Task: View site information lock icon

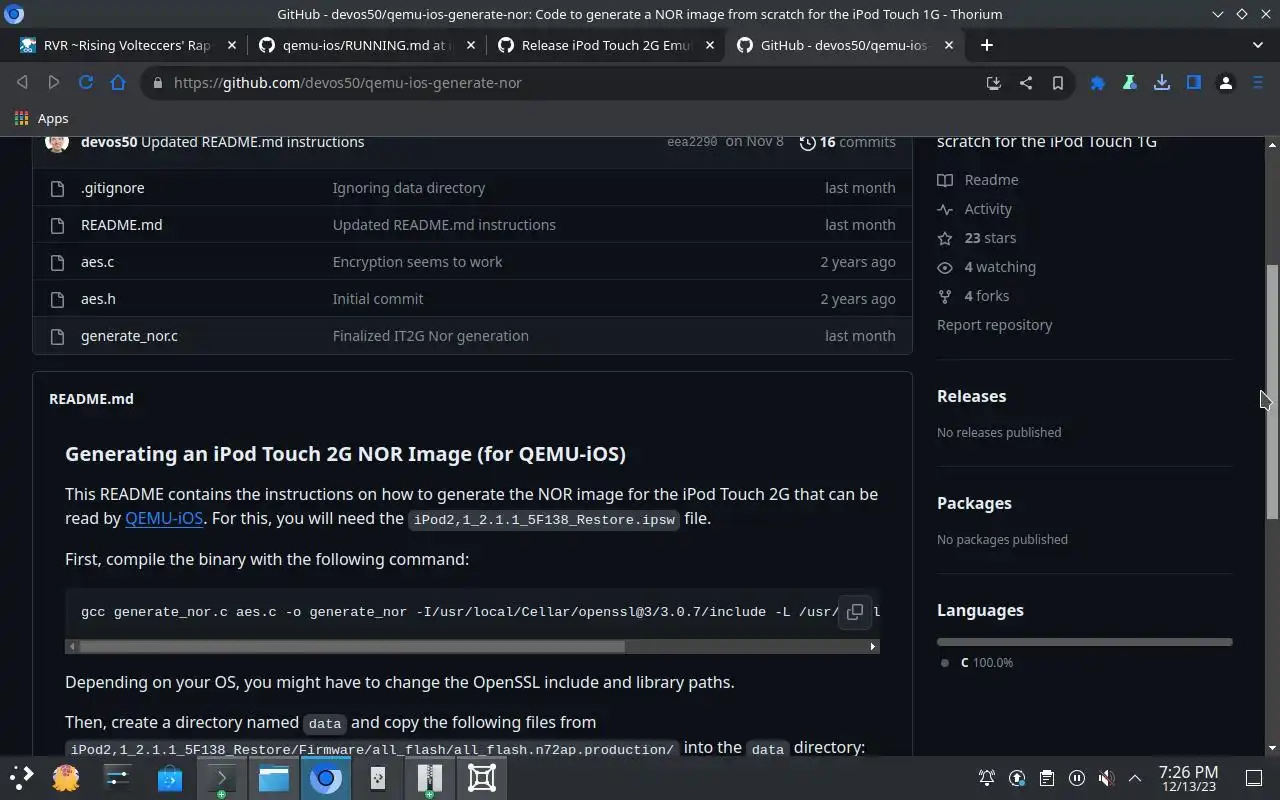Action: [x=157, y=83]
